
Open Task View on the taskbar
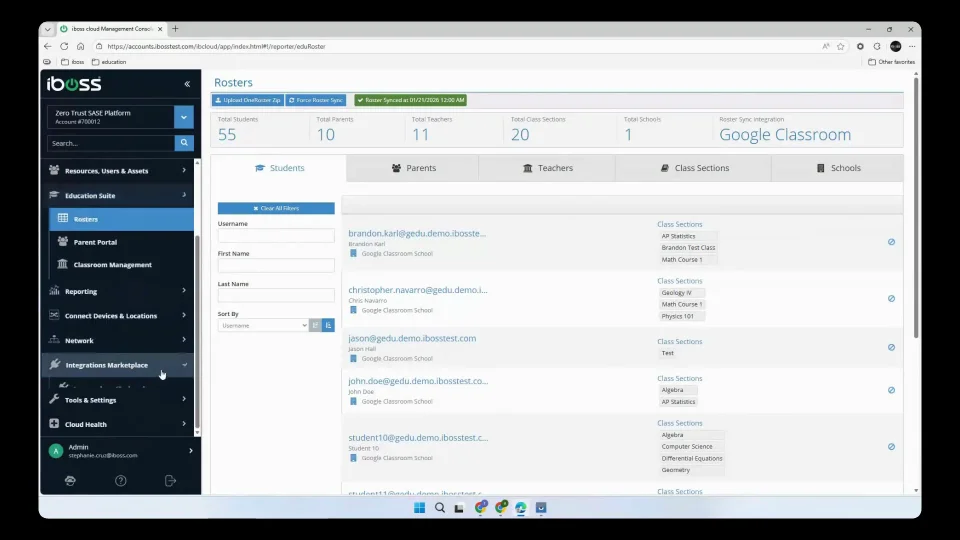(459, 508)
